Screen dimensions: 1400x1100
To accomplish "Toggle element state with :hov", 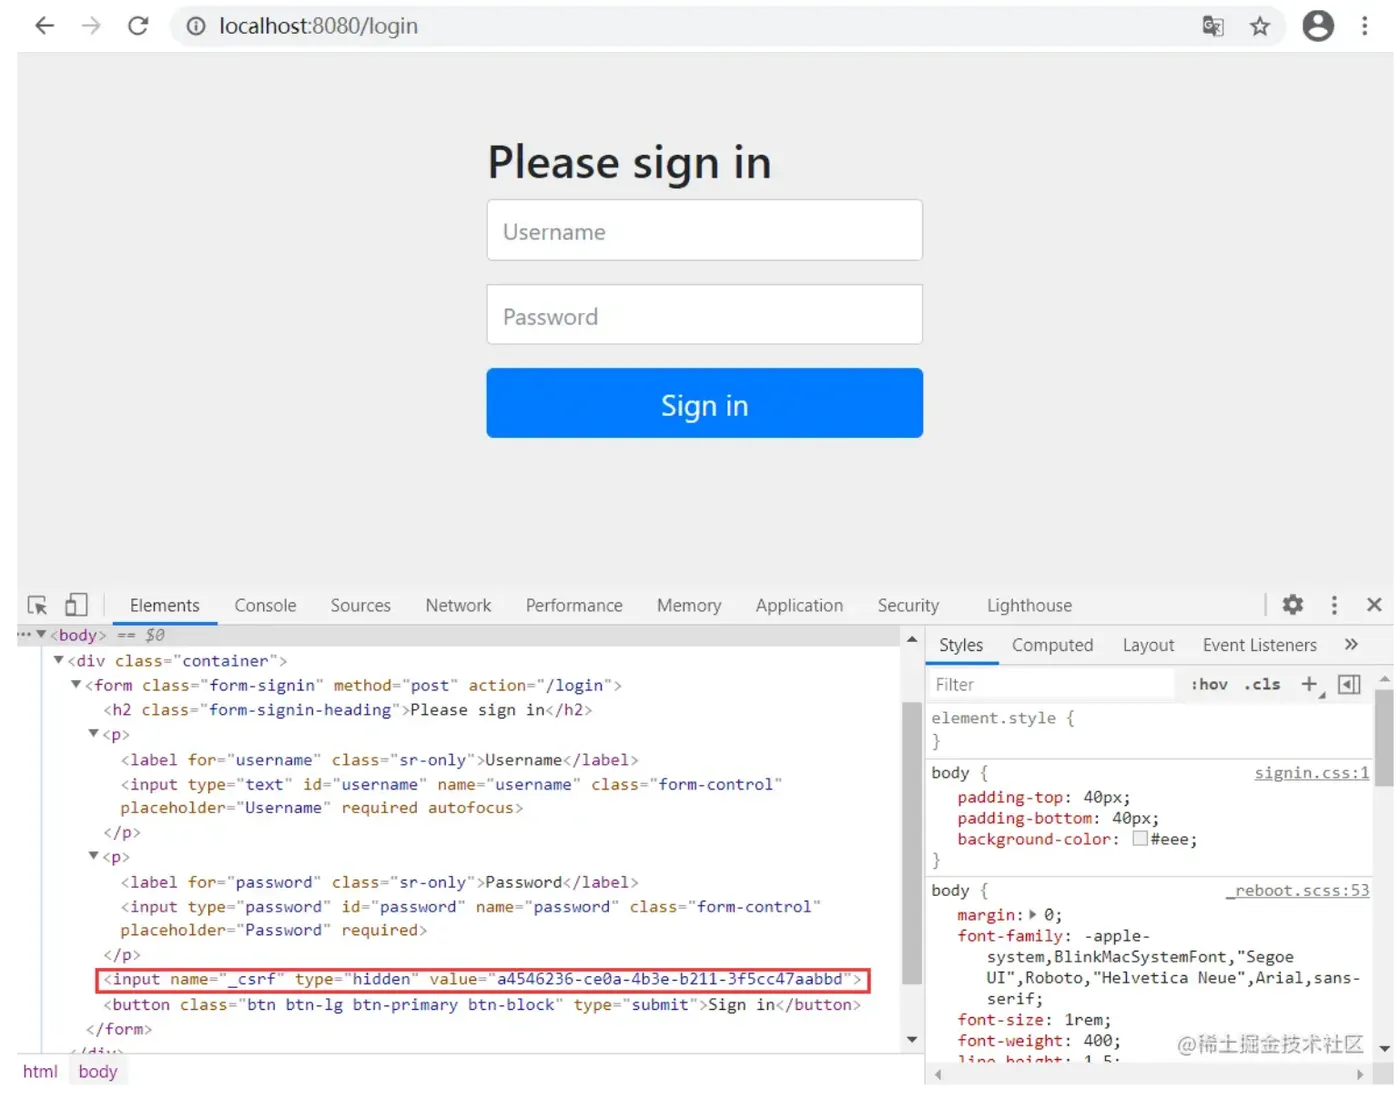I will click(1209, 684).
